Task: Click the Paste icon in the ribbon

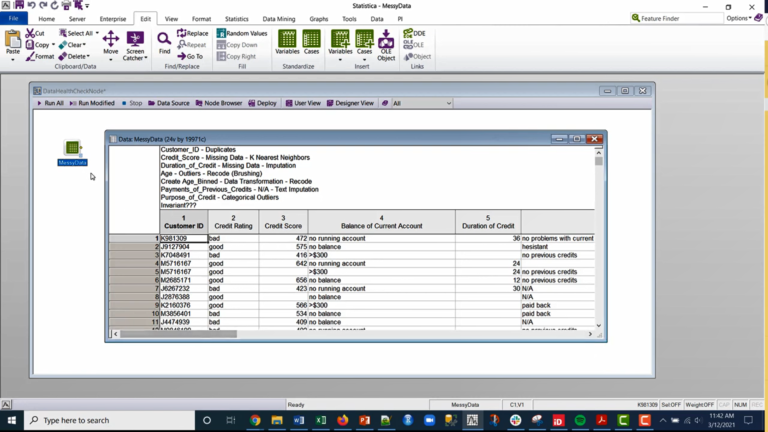Action: [x=13, y=41]
